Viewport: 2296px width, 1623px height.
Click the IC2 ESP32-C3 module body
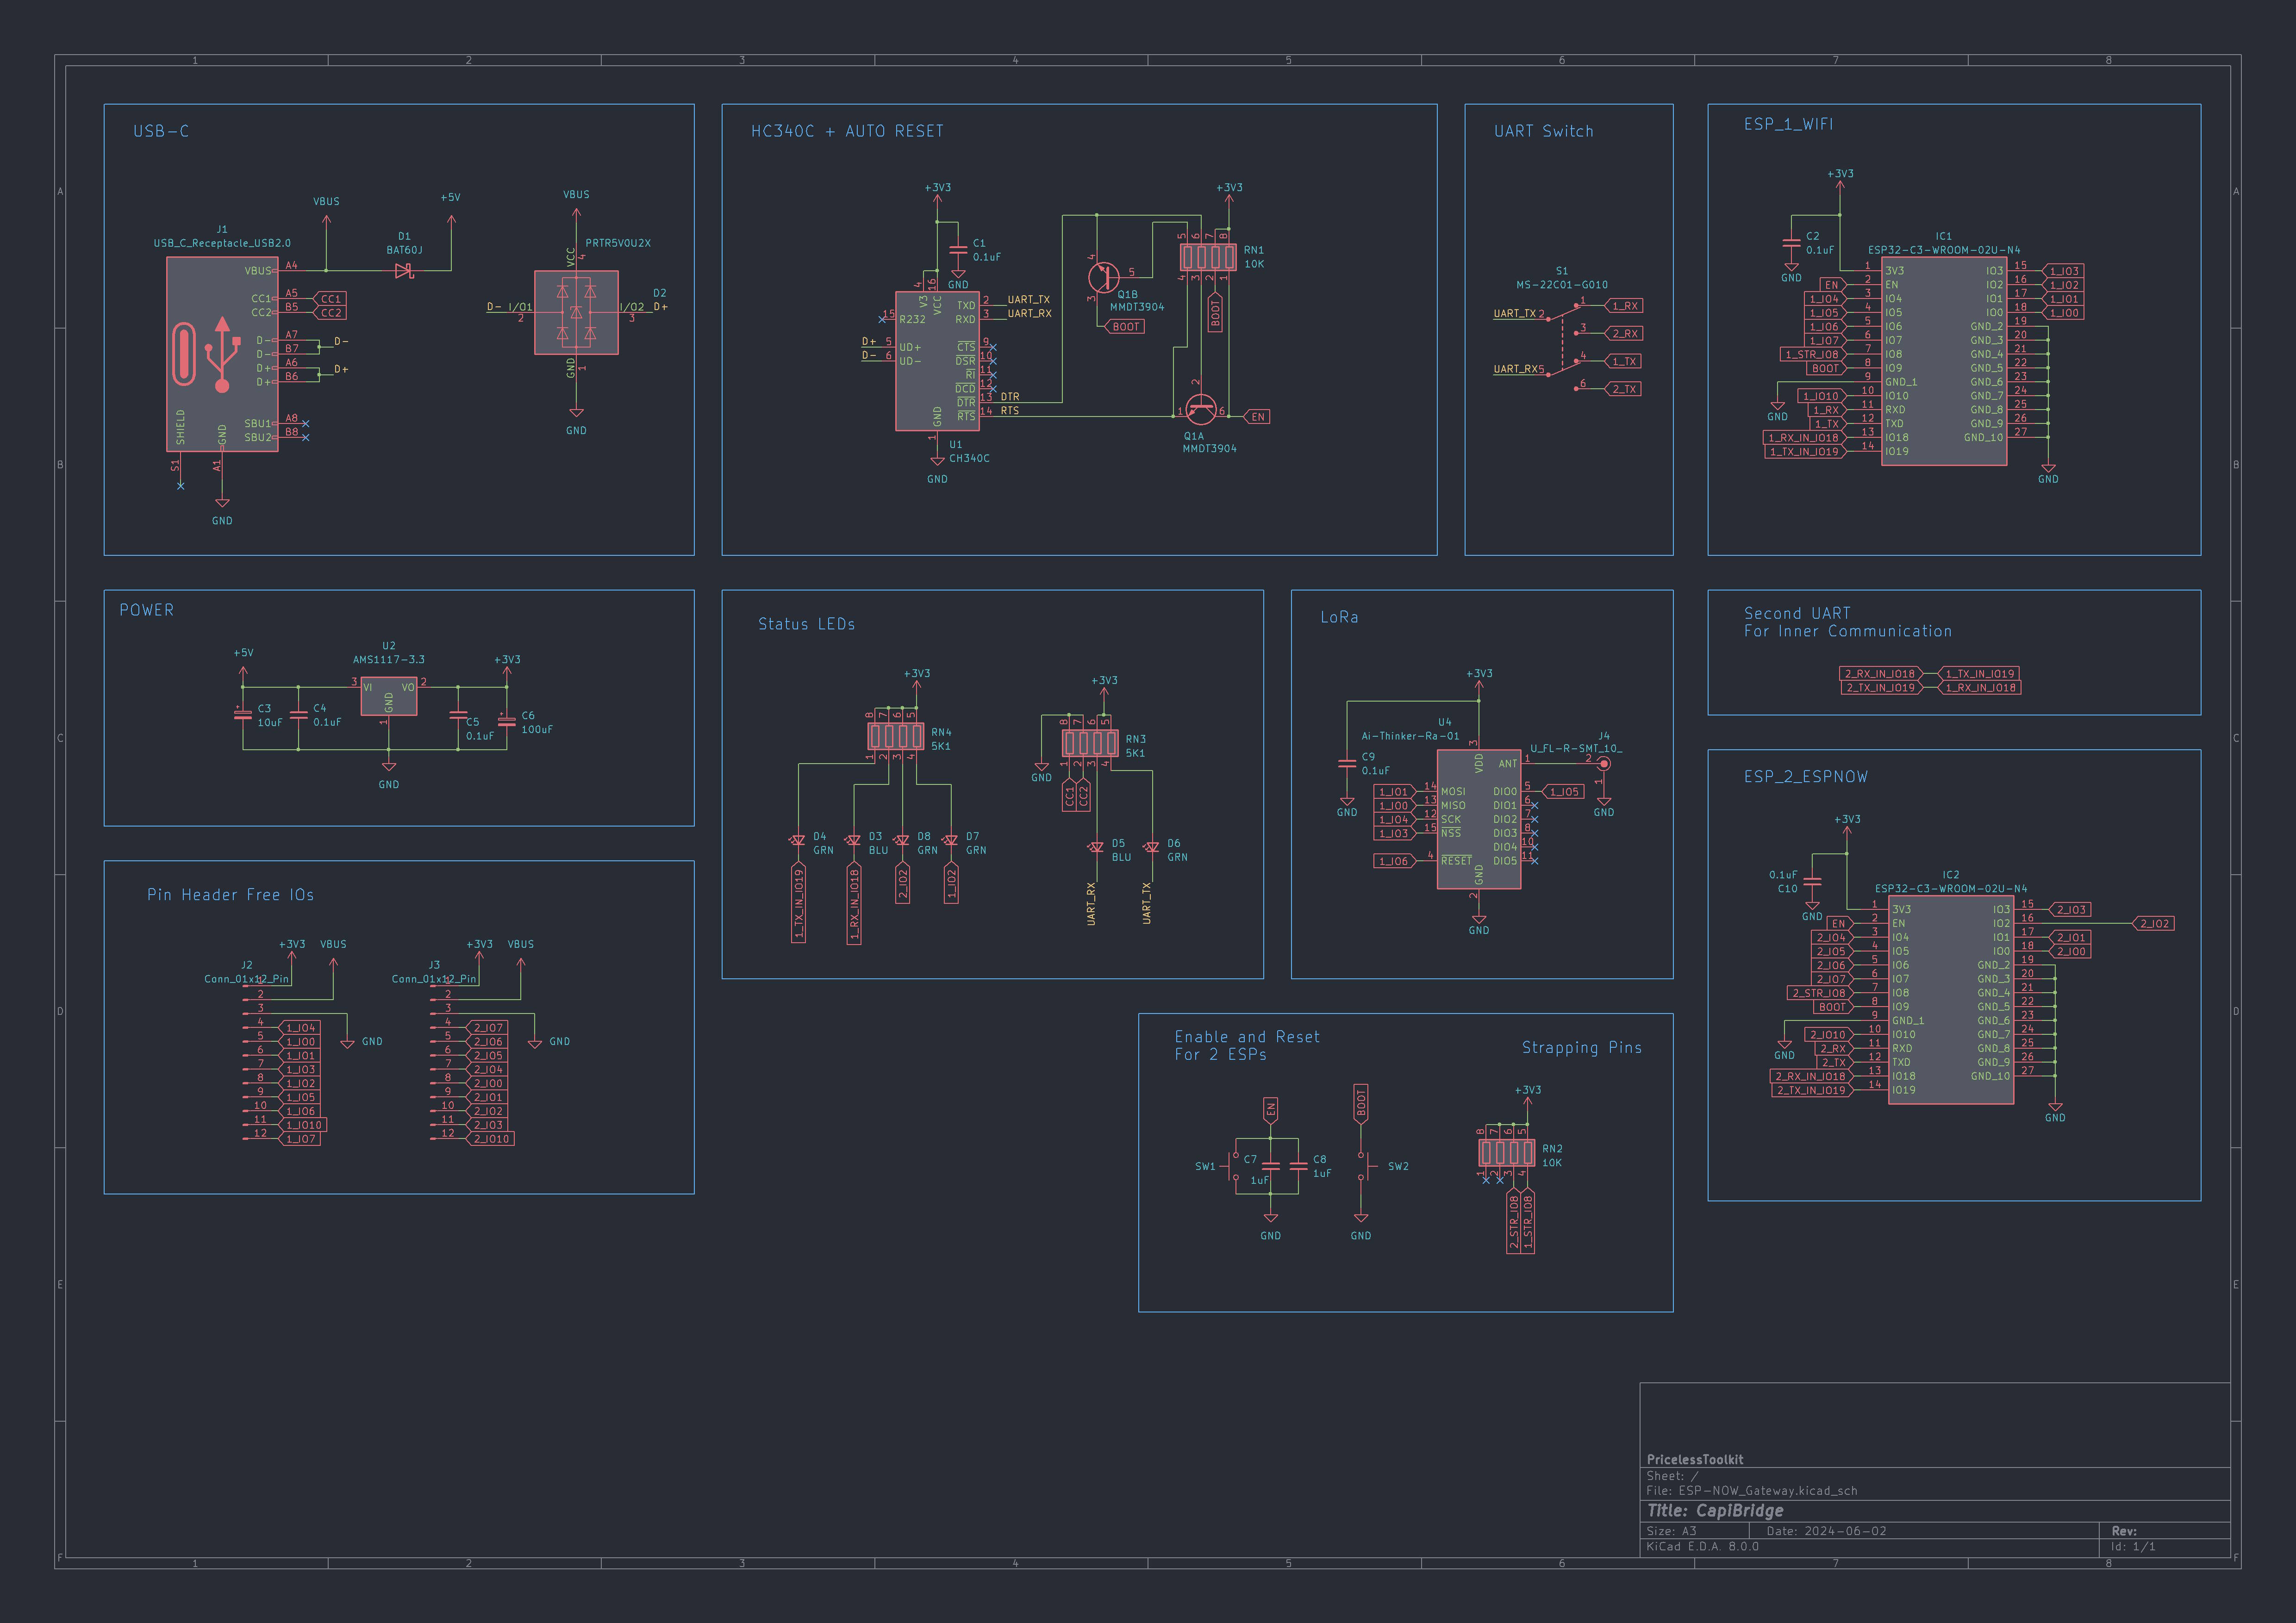point(1950,1000)
